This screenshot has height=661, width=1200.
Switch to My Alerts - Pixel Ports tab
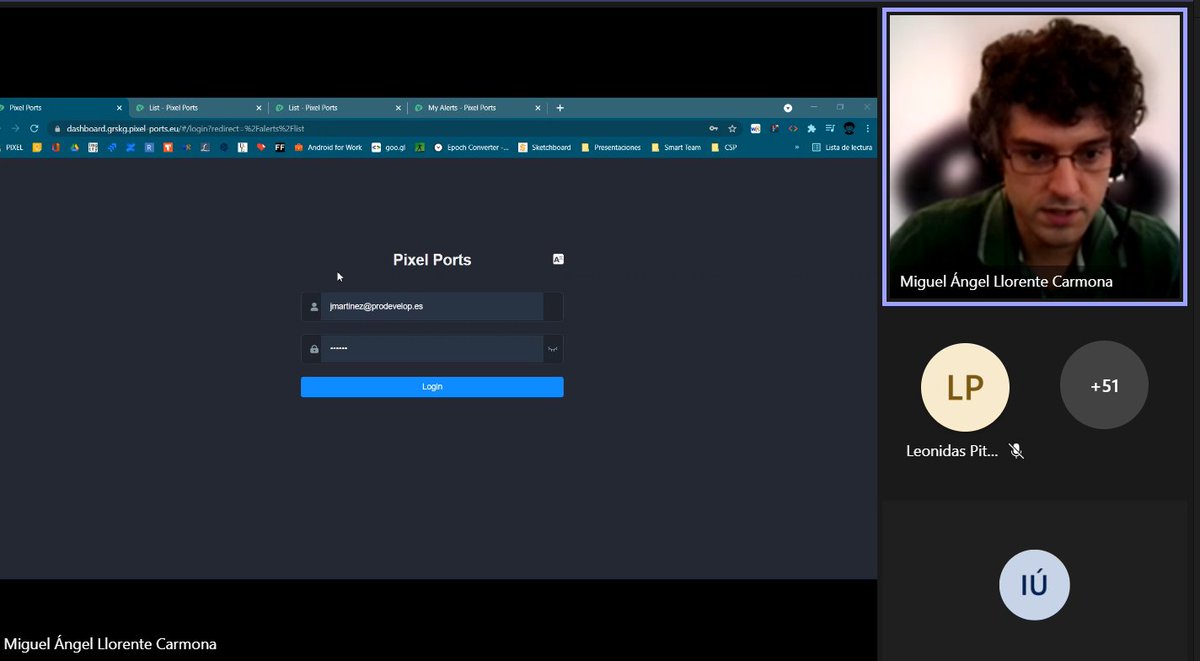pos(478,108)
